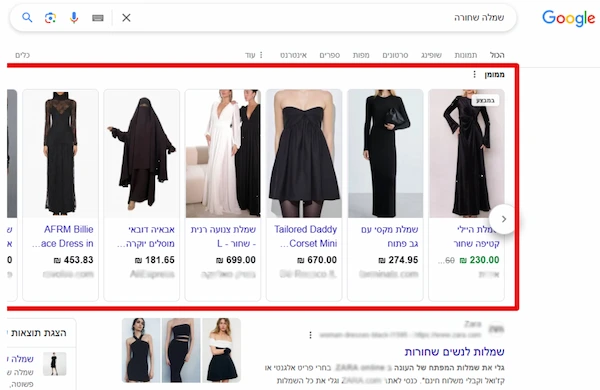Go to the סרטונים tab
This screenshot has width=600, height=390.
395,55
